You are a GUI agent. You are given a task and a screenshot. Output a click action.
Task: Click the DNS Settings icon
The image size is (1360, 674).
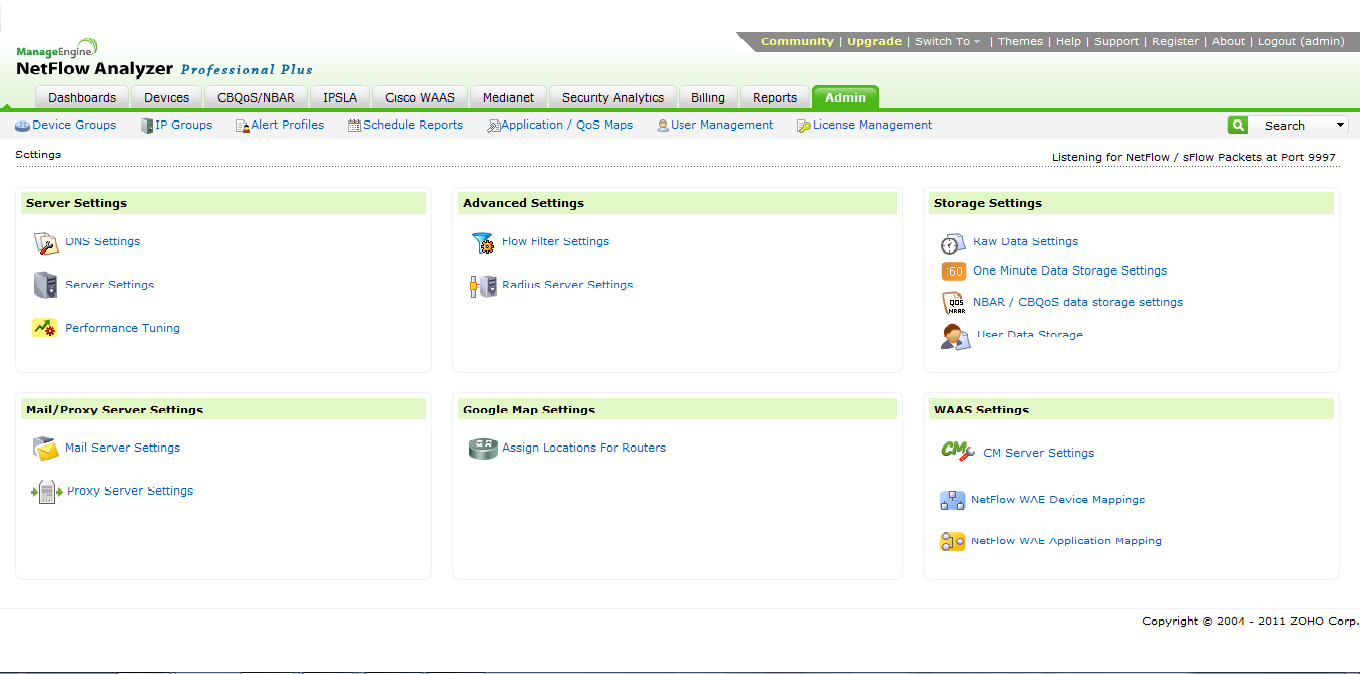click(46, 243)
